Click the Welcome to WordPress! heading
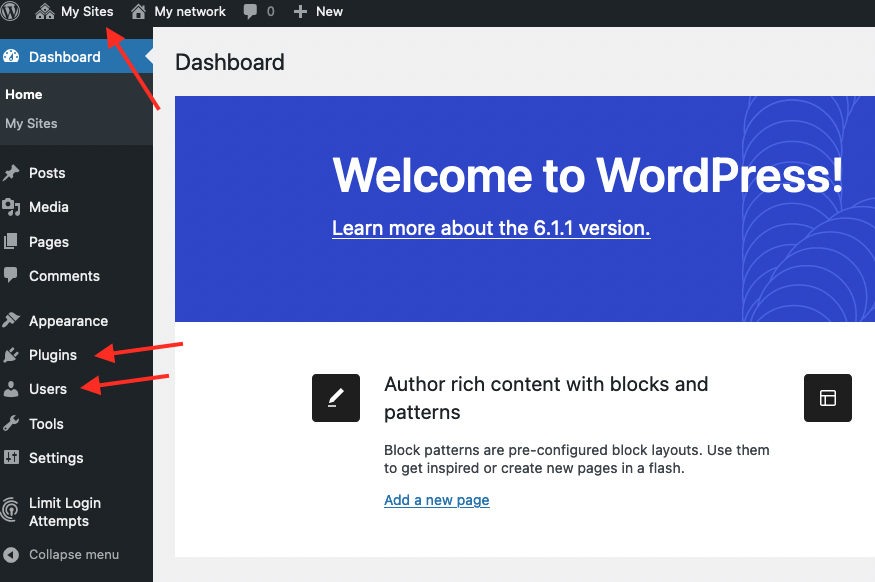The height and width of the screenshot is (582, 875). tap(588, 175)
